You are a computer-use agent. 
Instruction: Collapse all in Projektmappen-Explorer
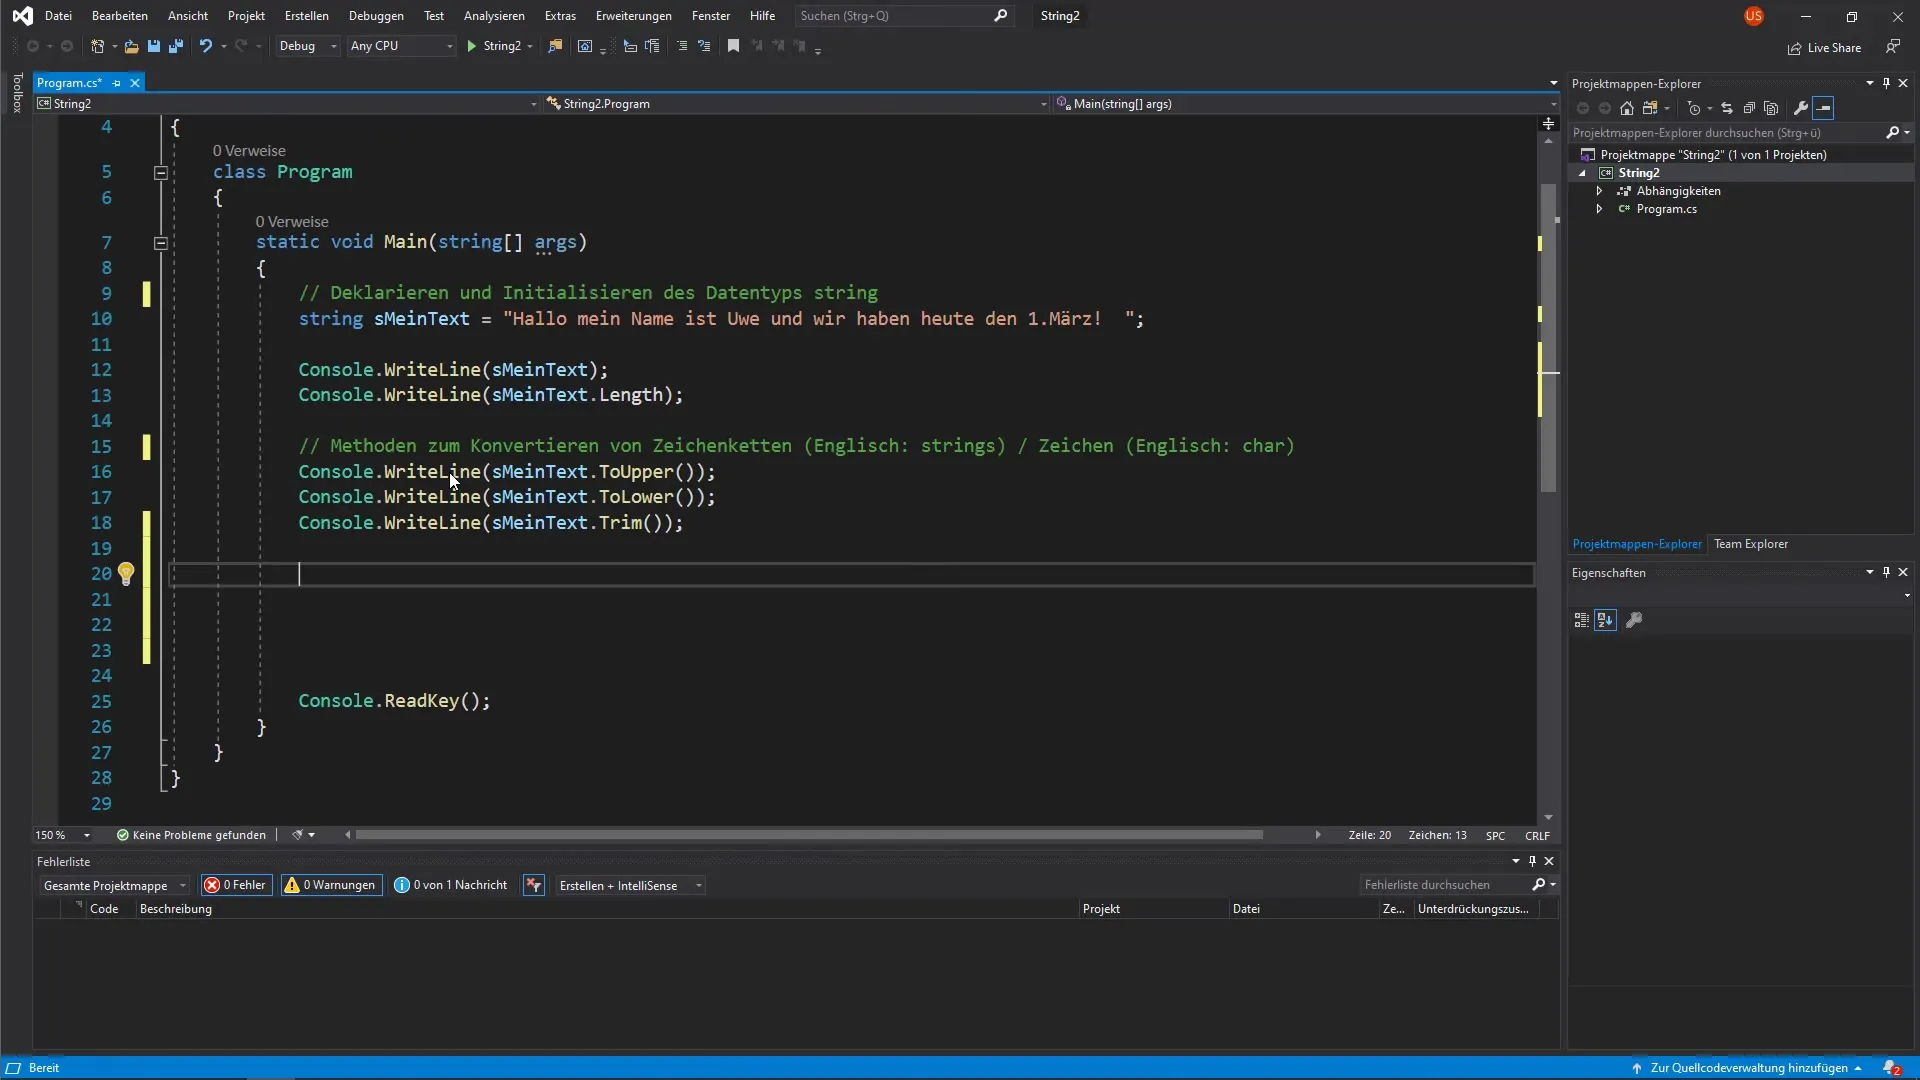pyautogui.click(x=1749, y=108)
